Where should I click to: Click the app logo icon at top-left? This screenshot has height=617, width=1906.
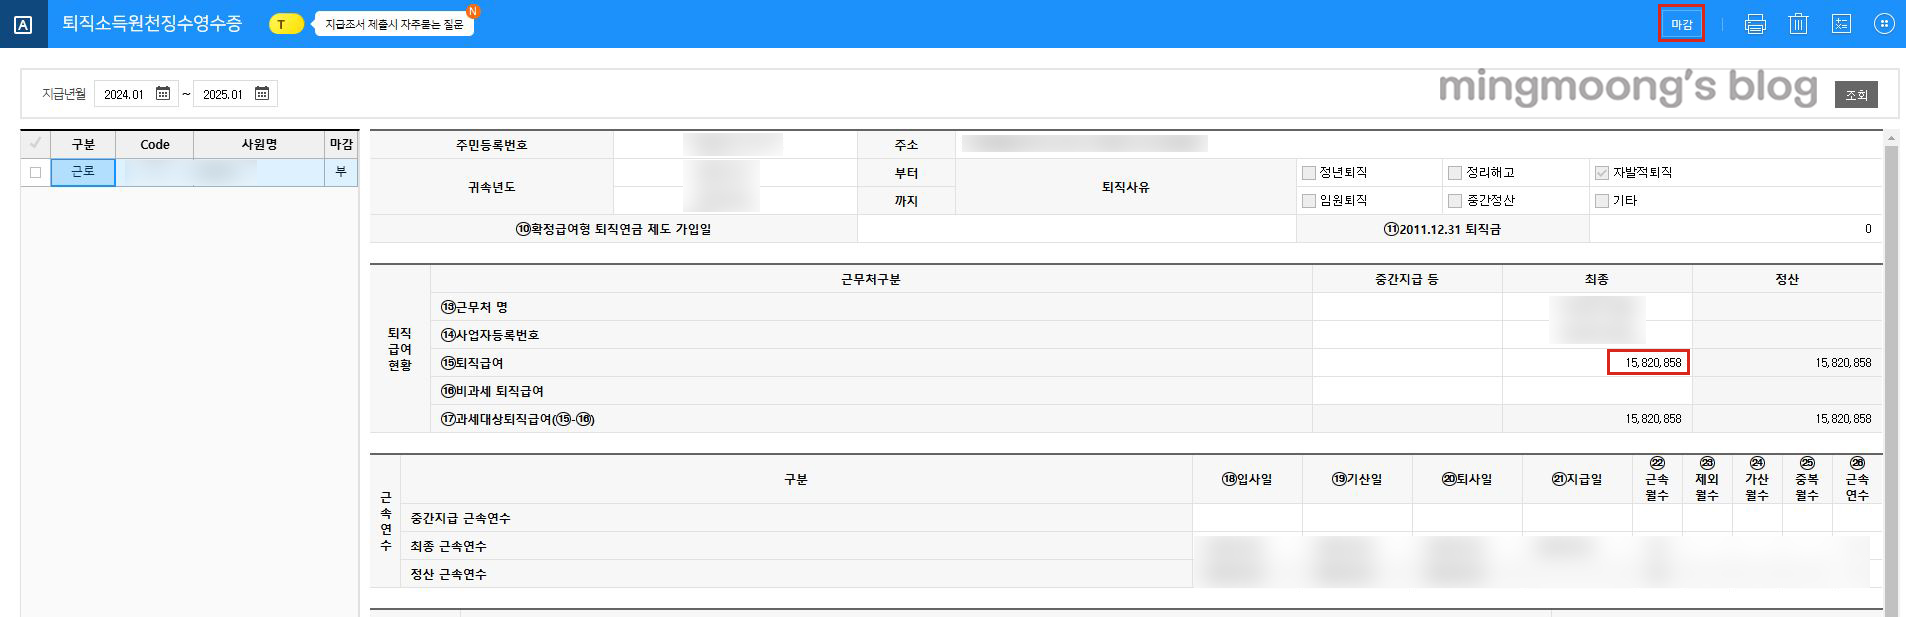[23, 24]
